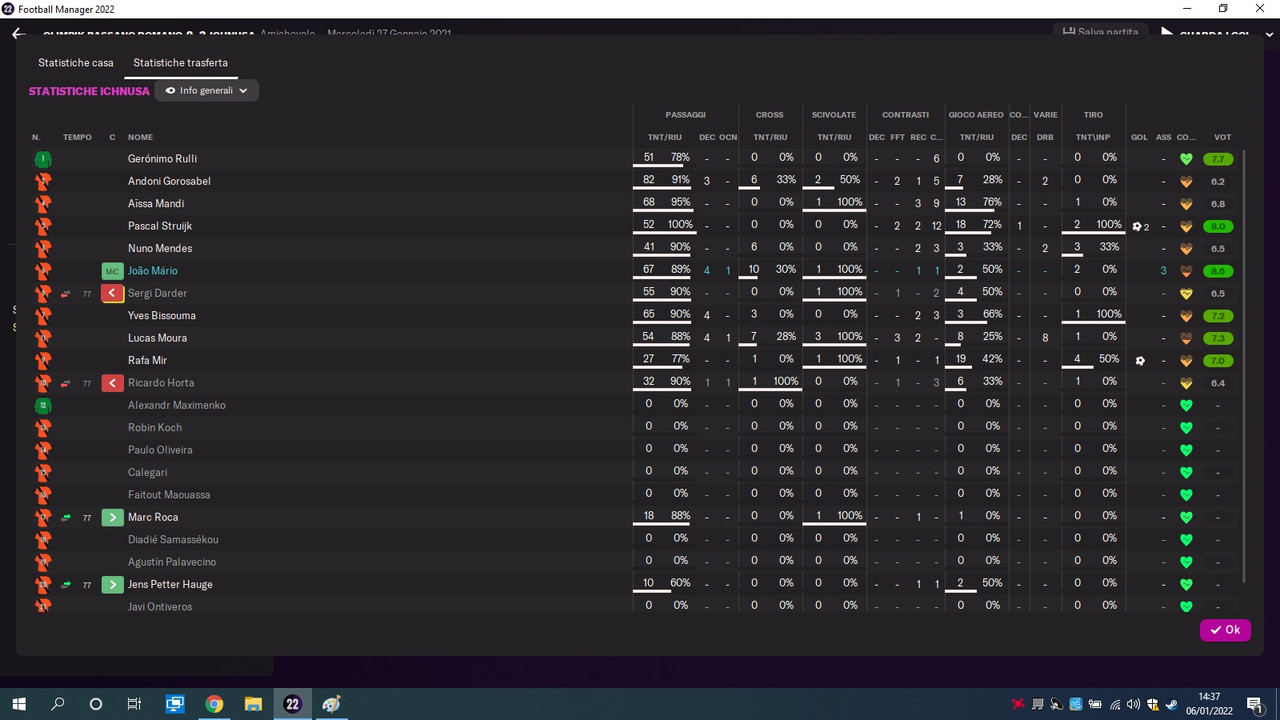The width and height of the screenshot is (1280, 720).
Task: Confirm with the Ok button
Action: [1225, 630]
